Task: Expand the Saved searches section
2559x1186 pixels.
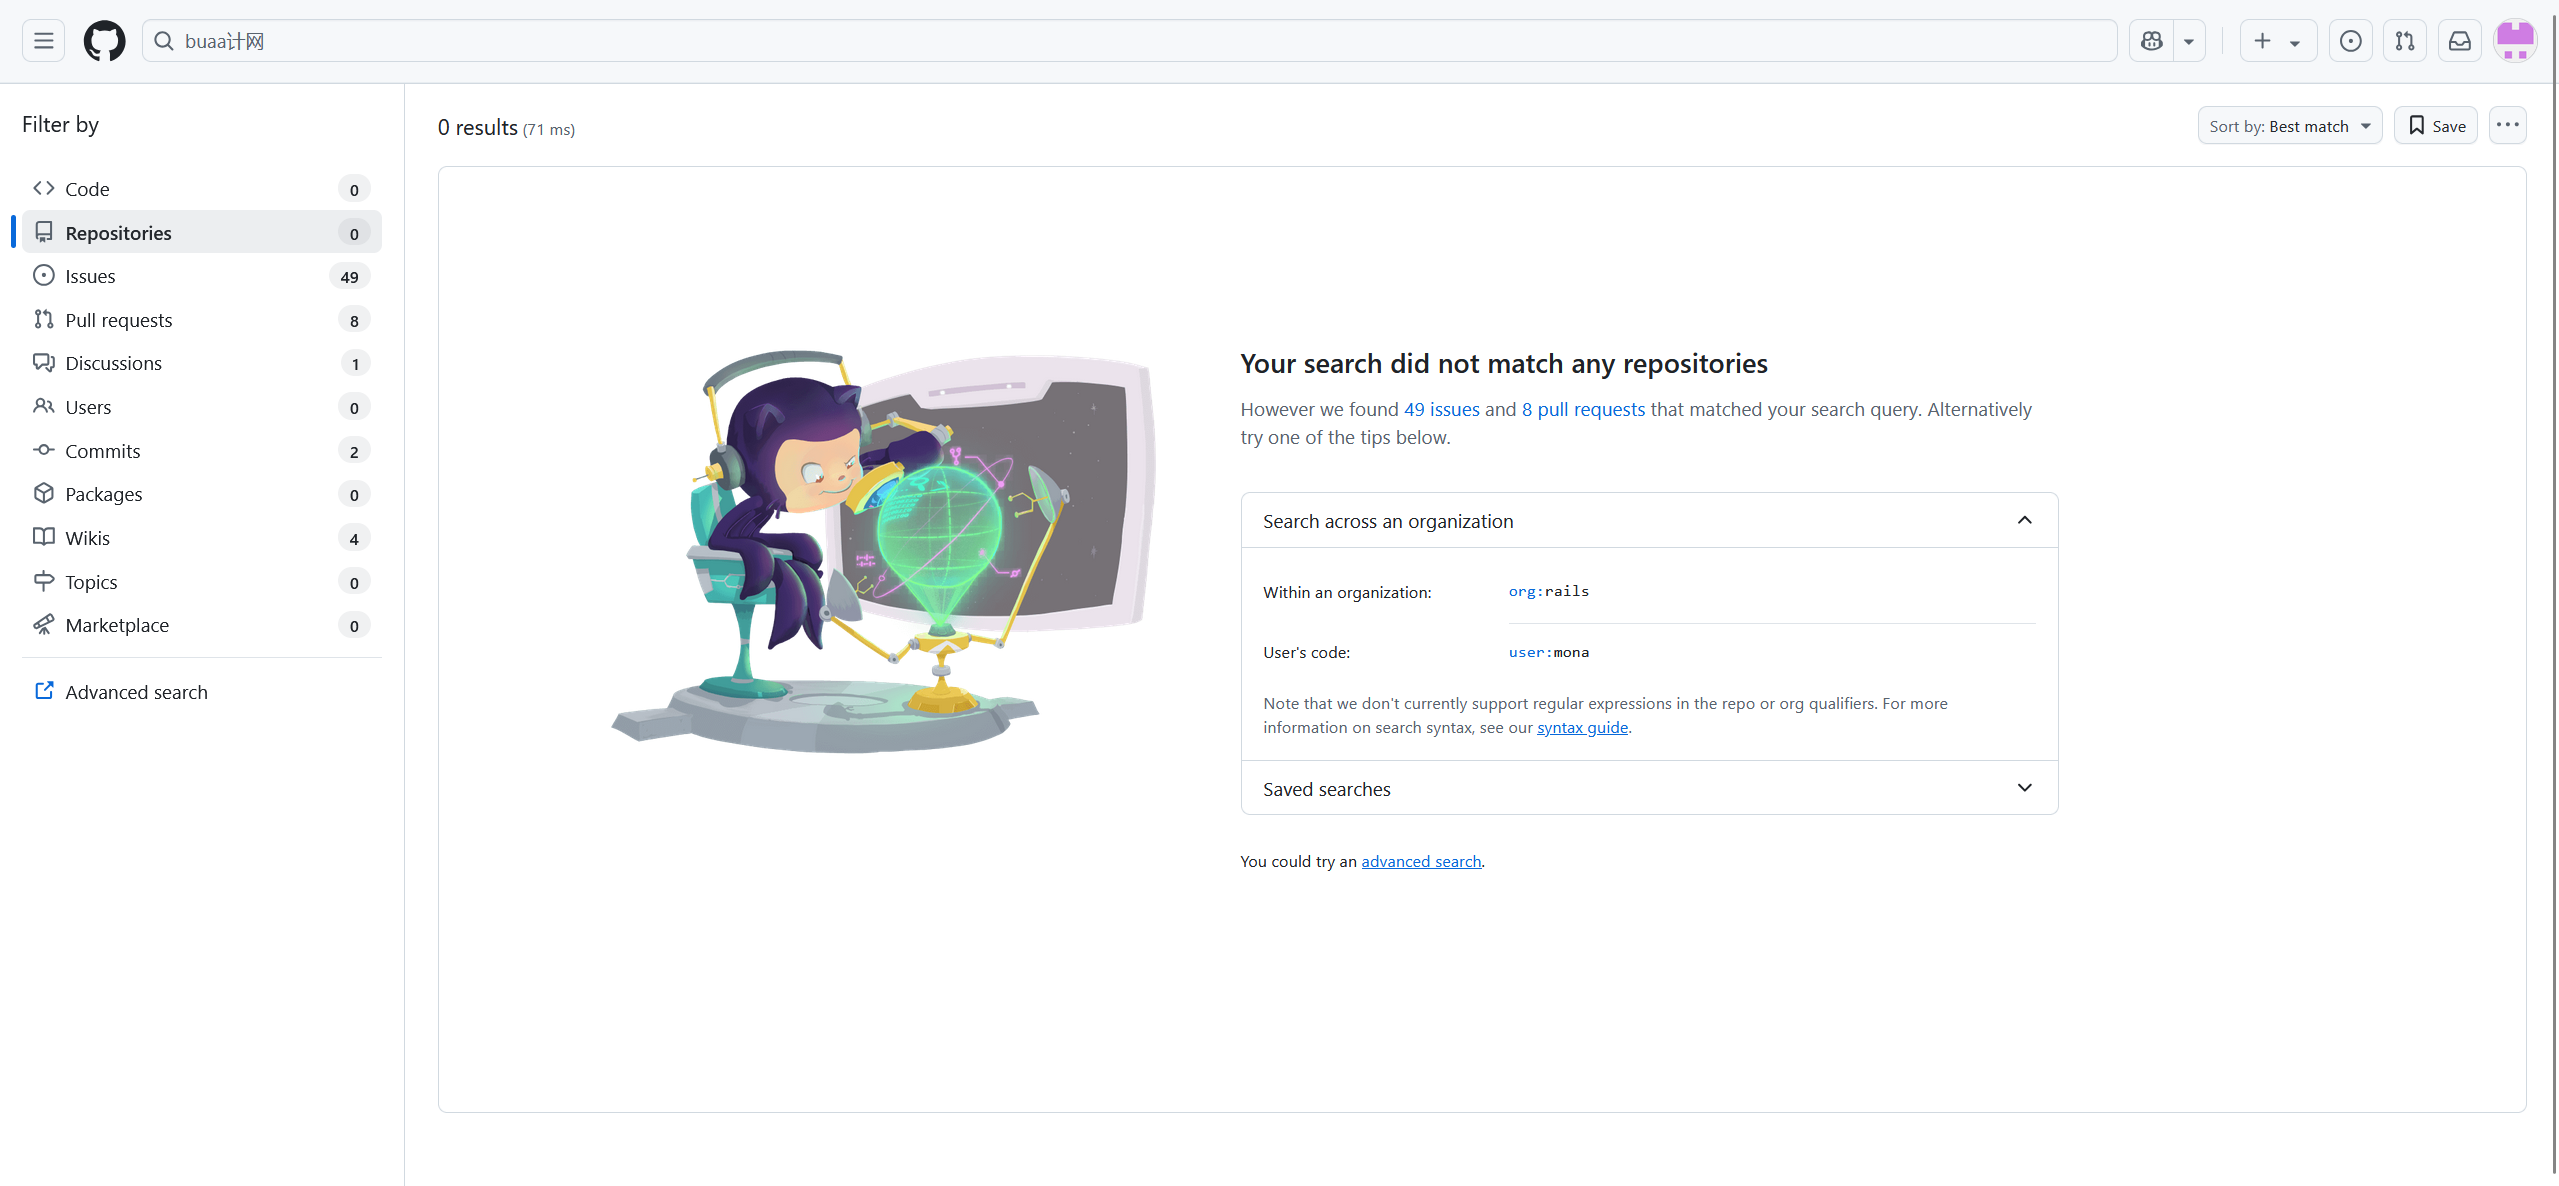Action: [1649, 789]
